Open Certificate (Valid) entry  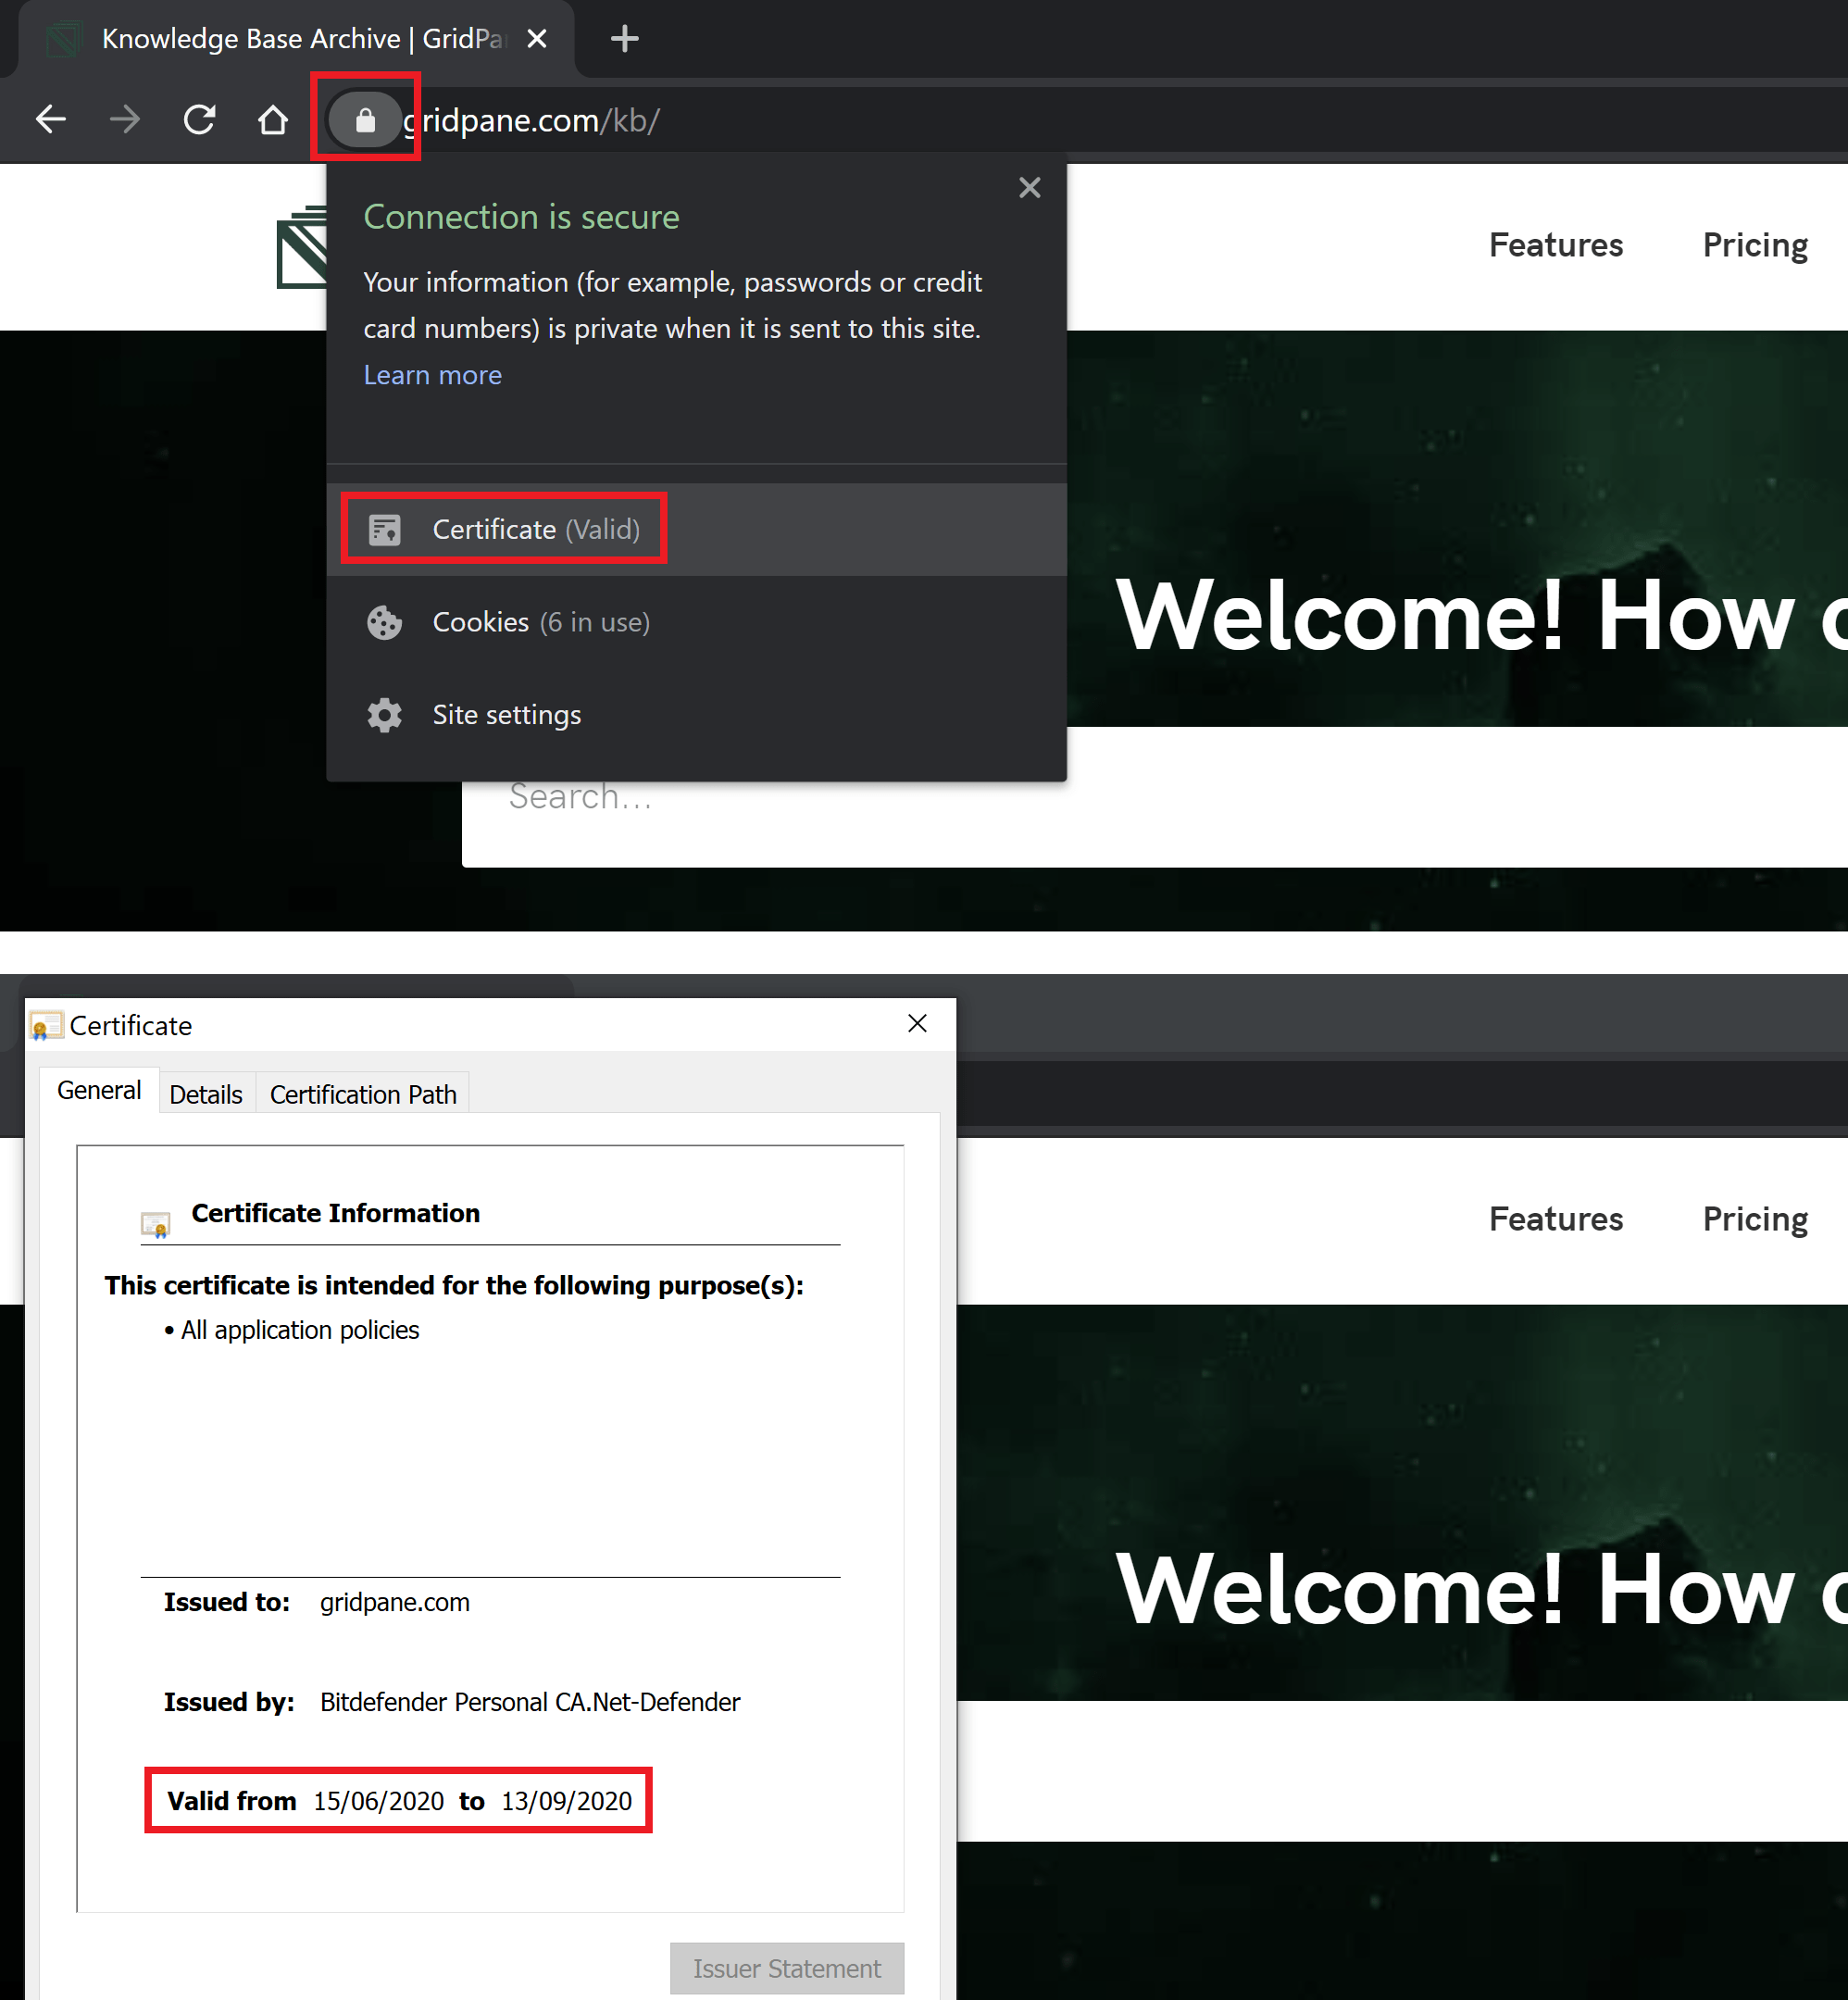pyautogui.click(x=696, y=529)
